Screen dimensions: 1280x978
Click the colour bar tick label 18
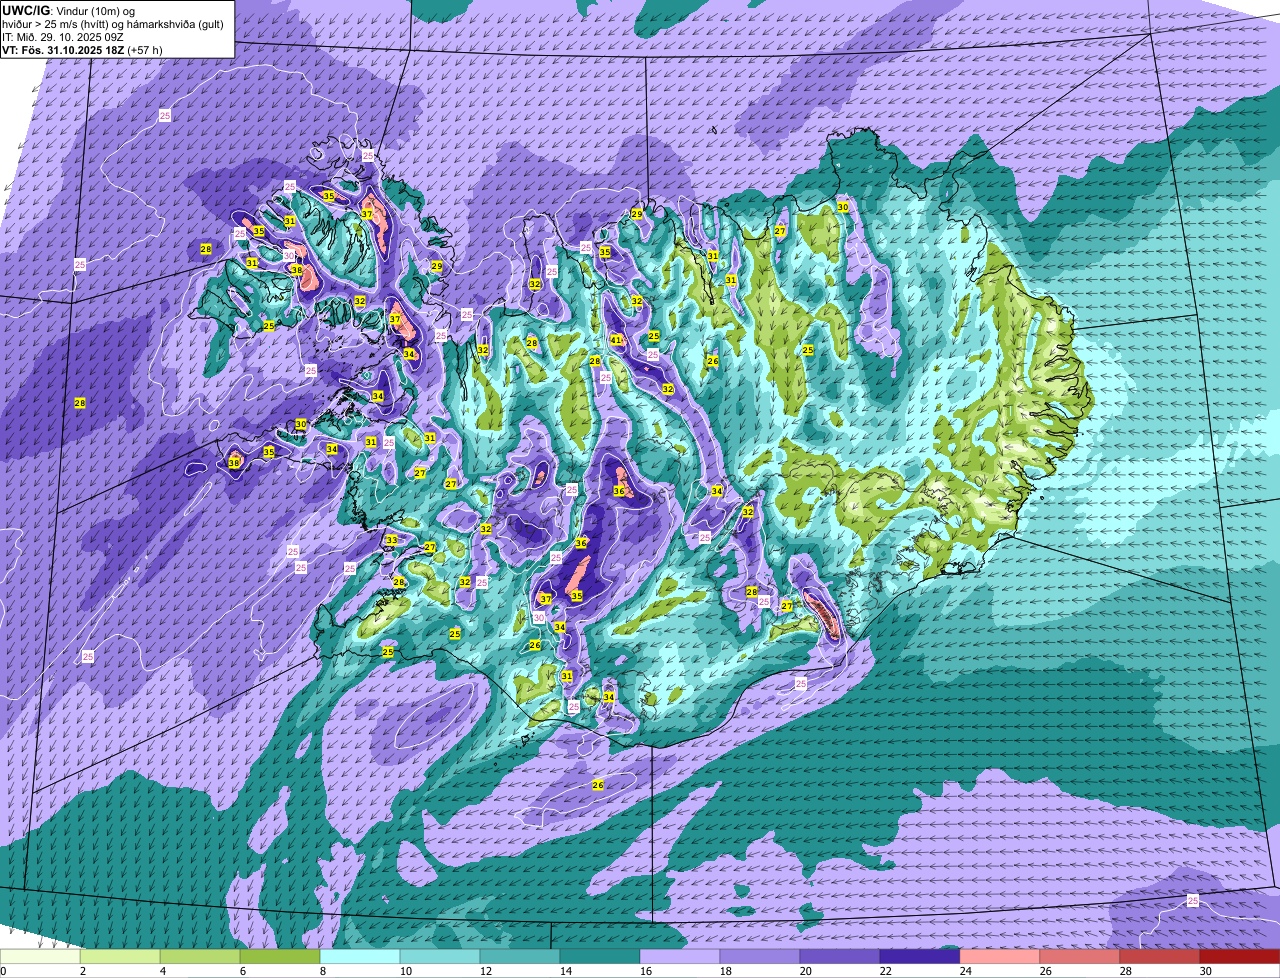726,971
